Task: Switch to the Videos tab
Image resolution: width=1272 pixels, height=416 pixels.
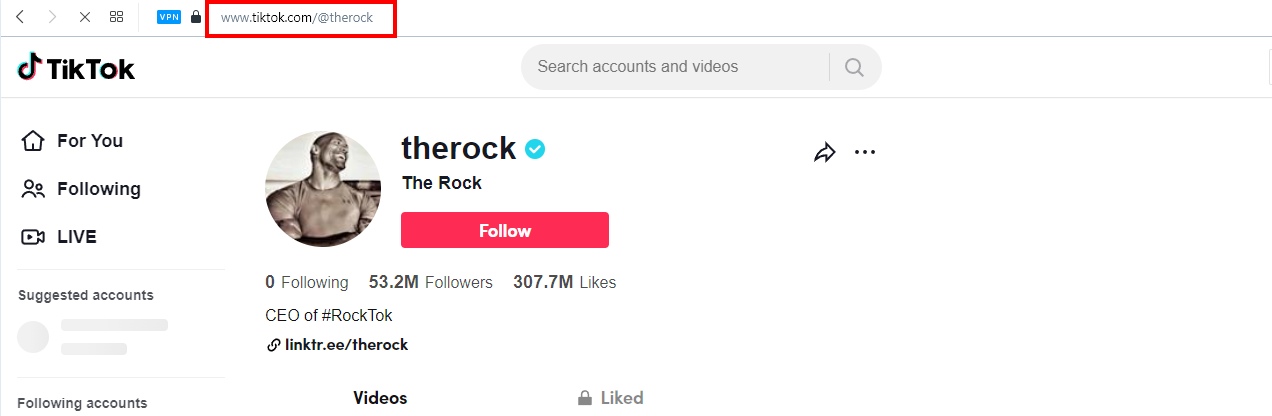Action: (x=380, y=398)
